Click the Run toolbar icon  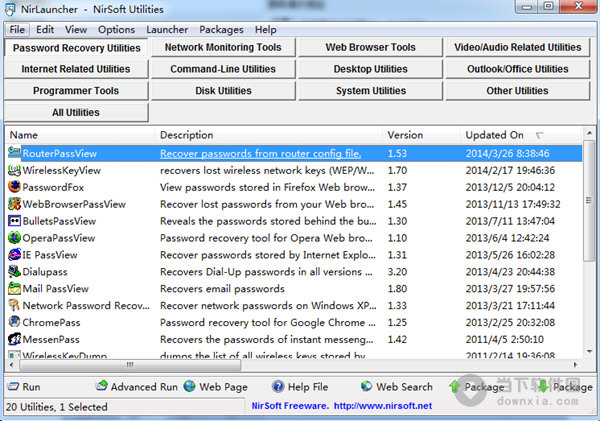[13, 386]
